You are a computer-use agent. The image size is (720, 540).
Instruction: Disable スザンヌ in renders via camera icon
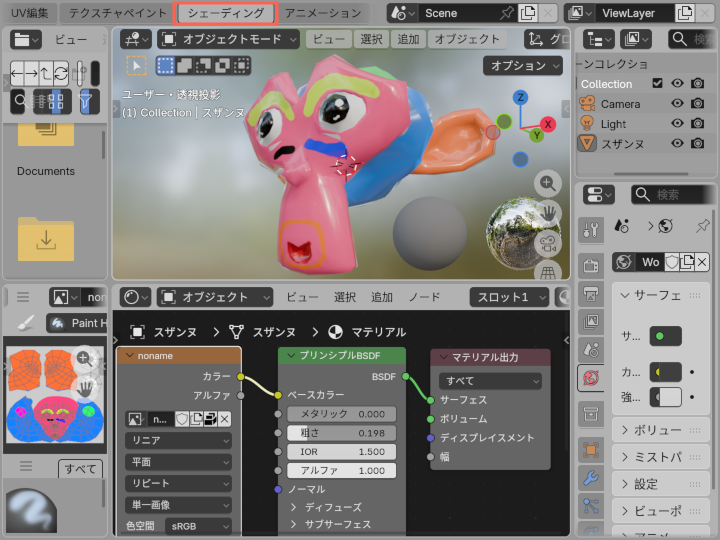[698, 143]
